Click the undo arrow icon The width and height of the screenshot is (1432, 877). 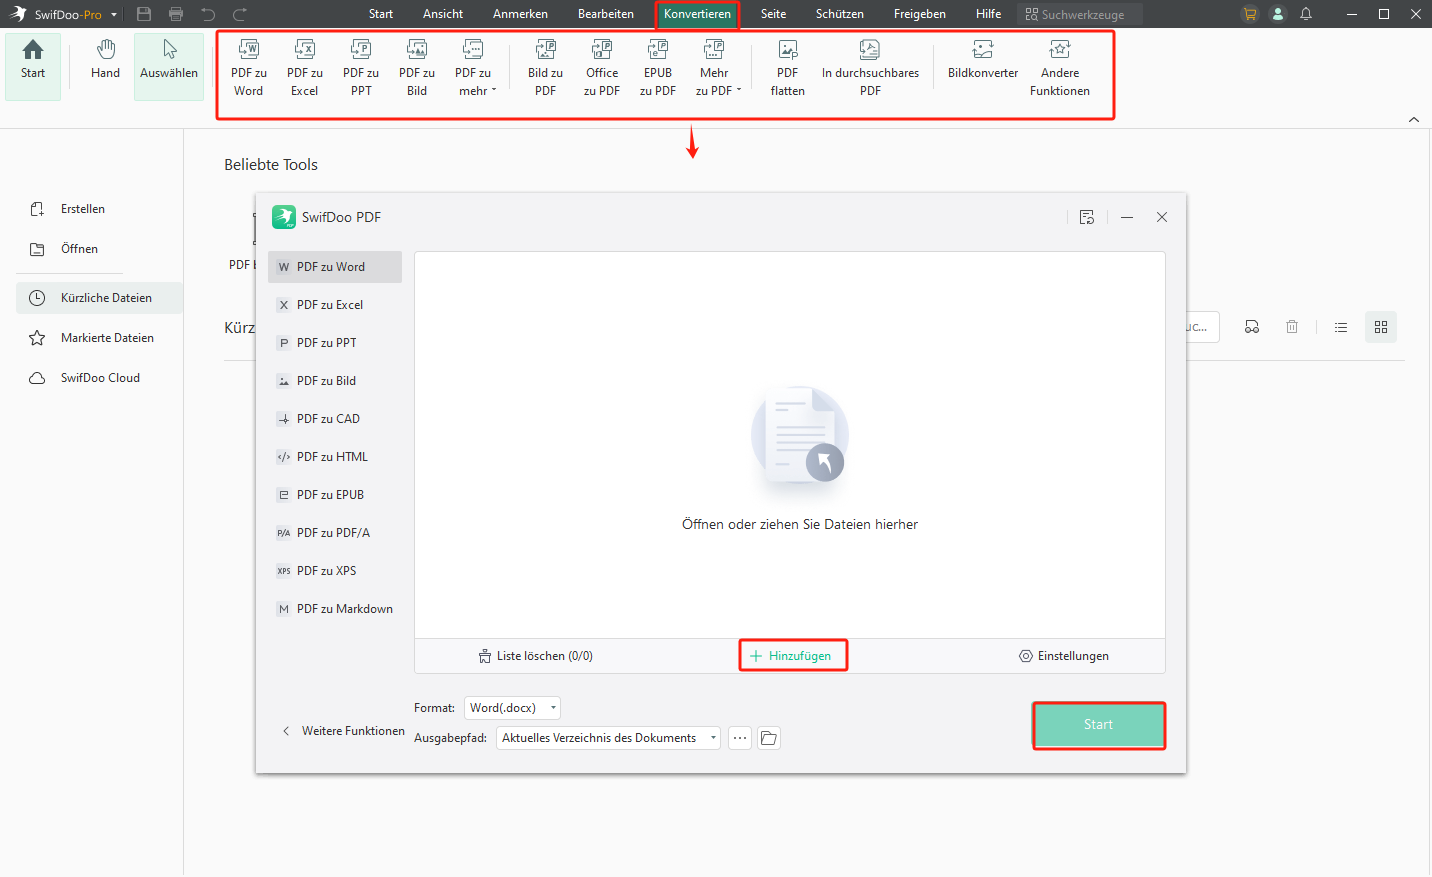208,14
